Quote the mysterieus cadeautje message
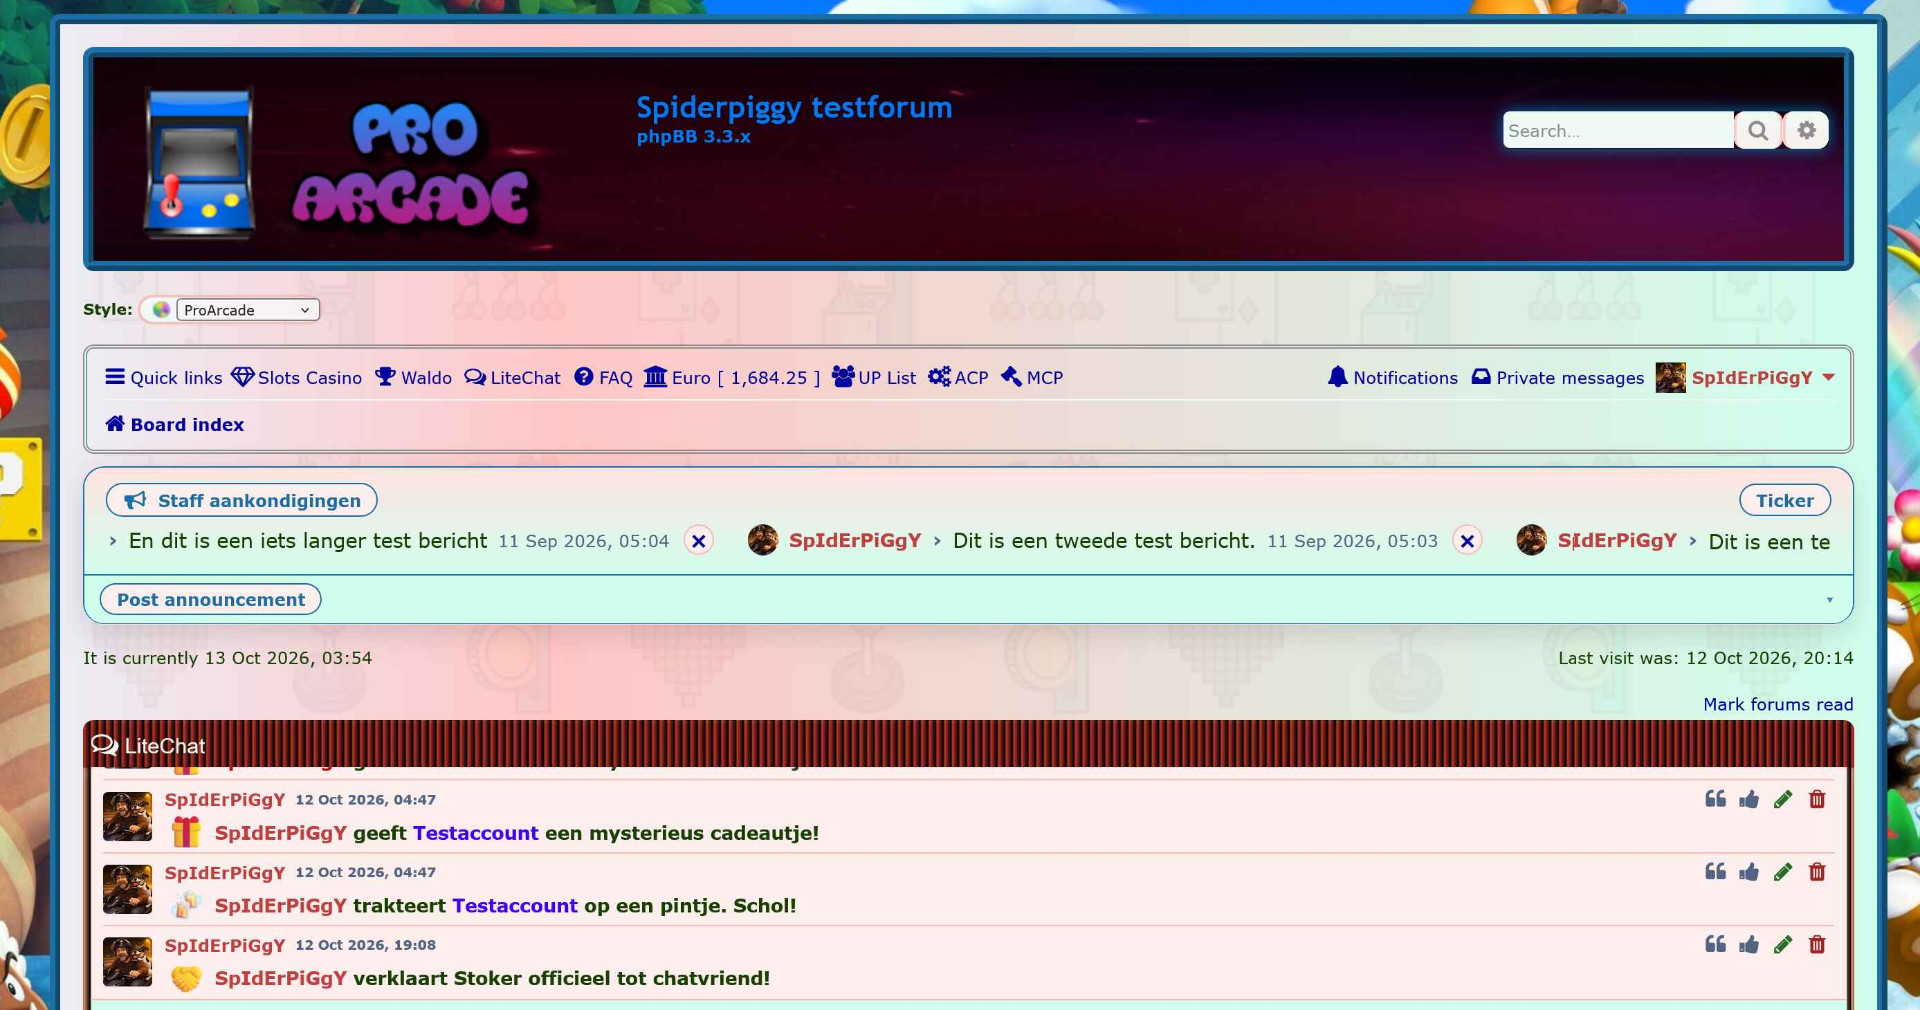The height and width of the screenshot is (1010, 1920). coord(1715,799)
